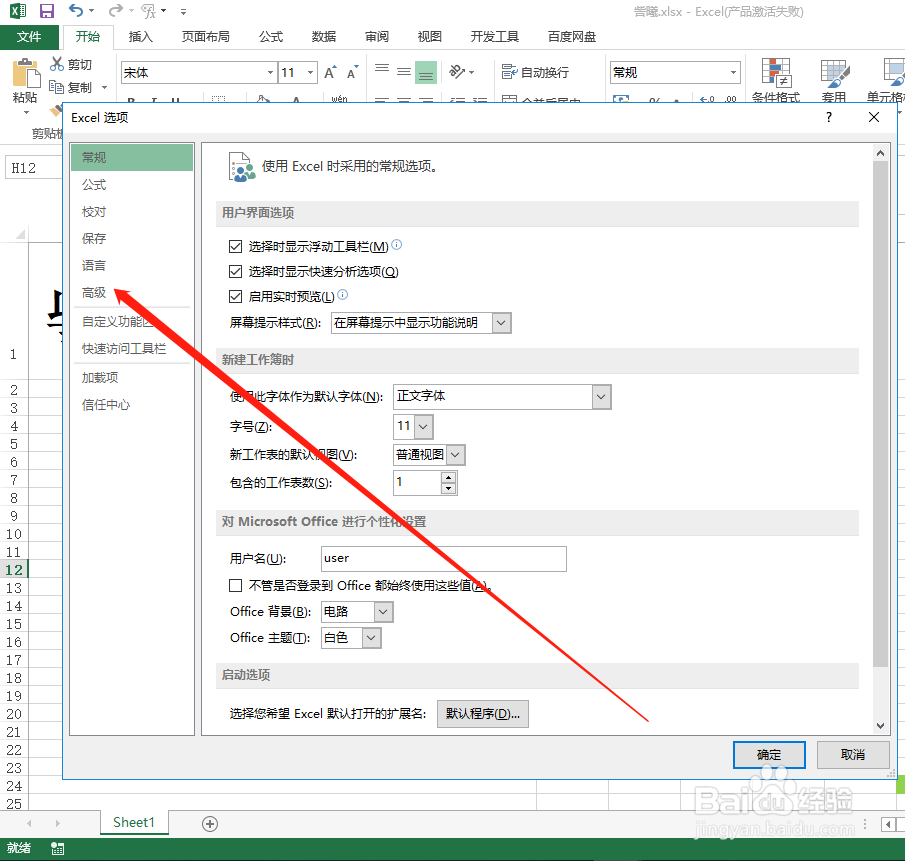
Task: Click the Copy icon in ribbon
Action: 57,87
